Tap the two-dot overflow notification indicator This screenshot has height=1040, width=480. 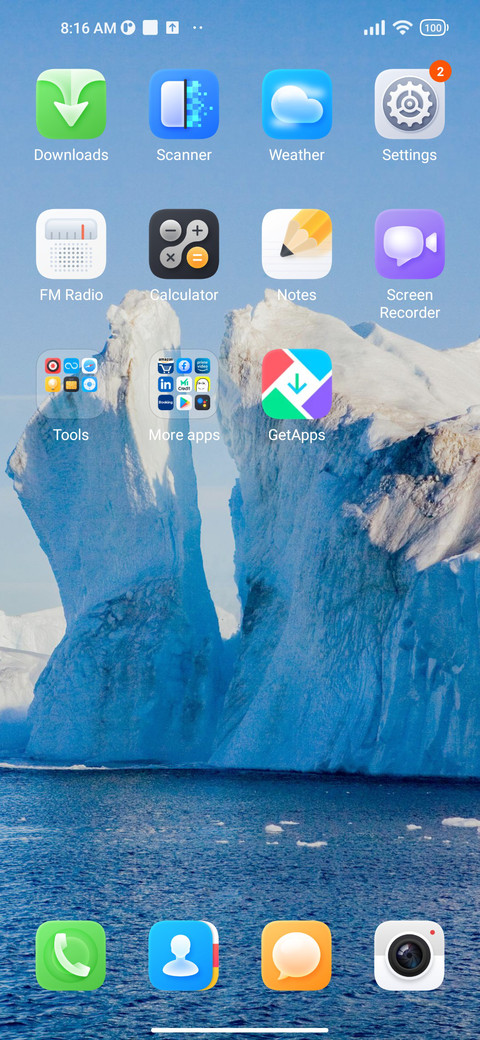point(197,28)
